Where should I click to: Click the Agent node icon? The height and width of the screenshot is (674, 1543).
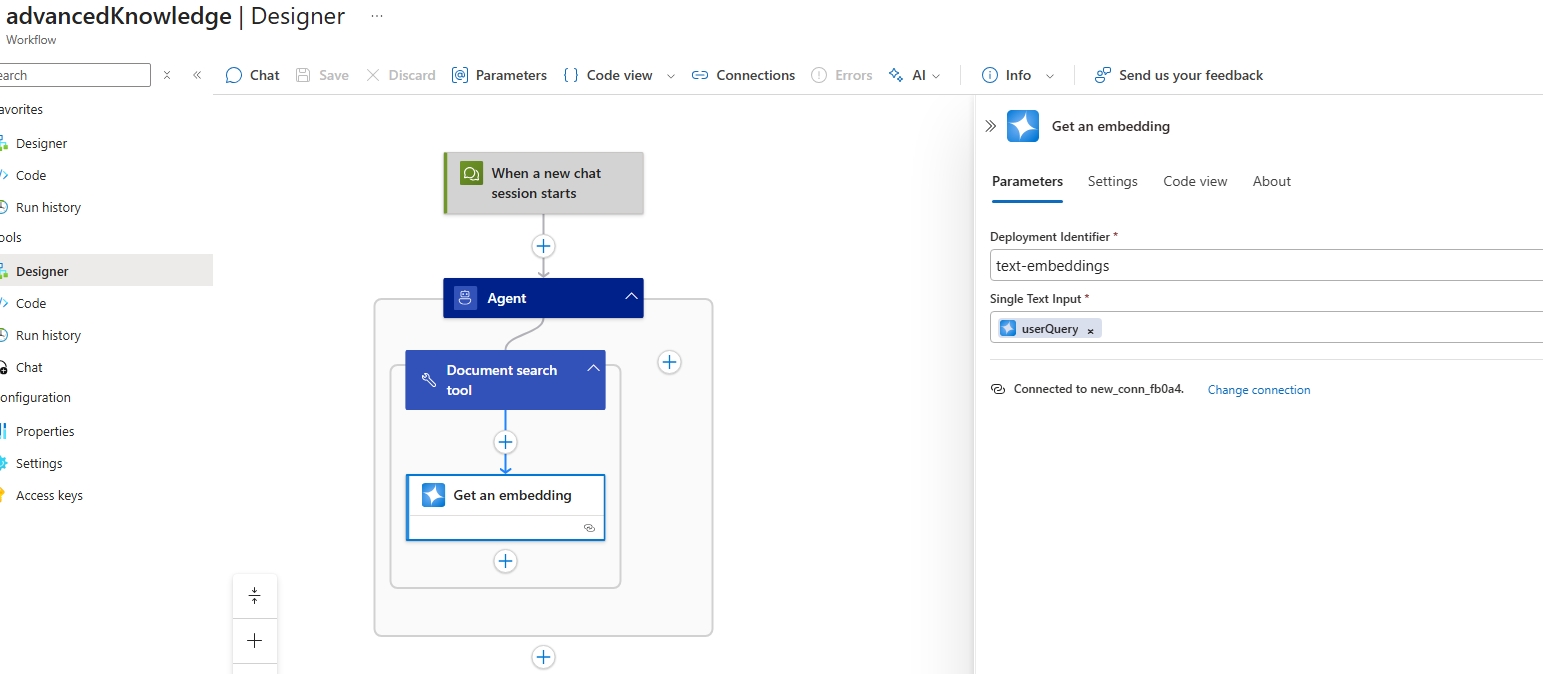click(x=465, y=298)
